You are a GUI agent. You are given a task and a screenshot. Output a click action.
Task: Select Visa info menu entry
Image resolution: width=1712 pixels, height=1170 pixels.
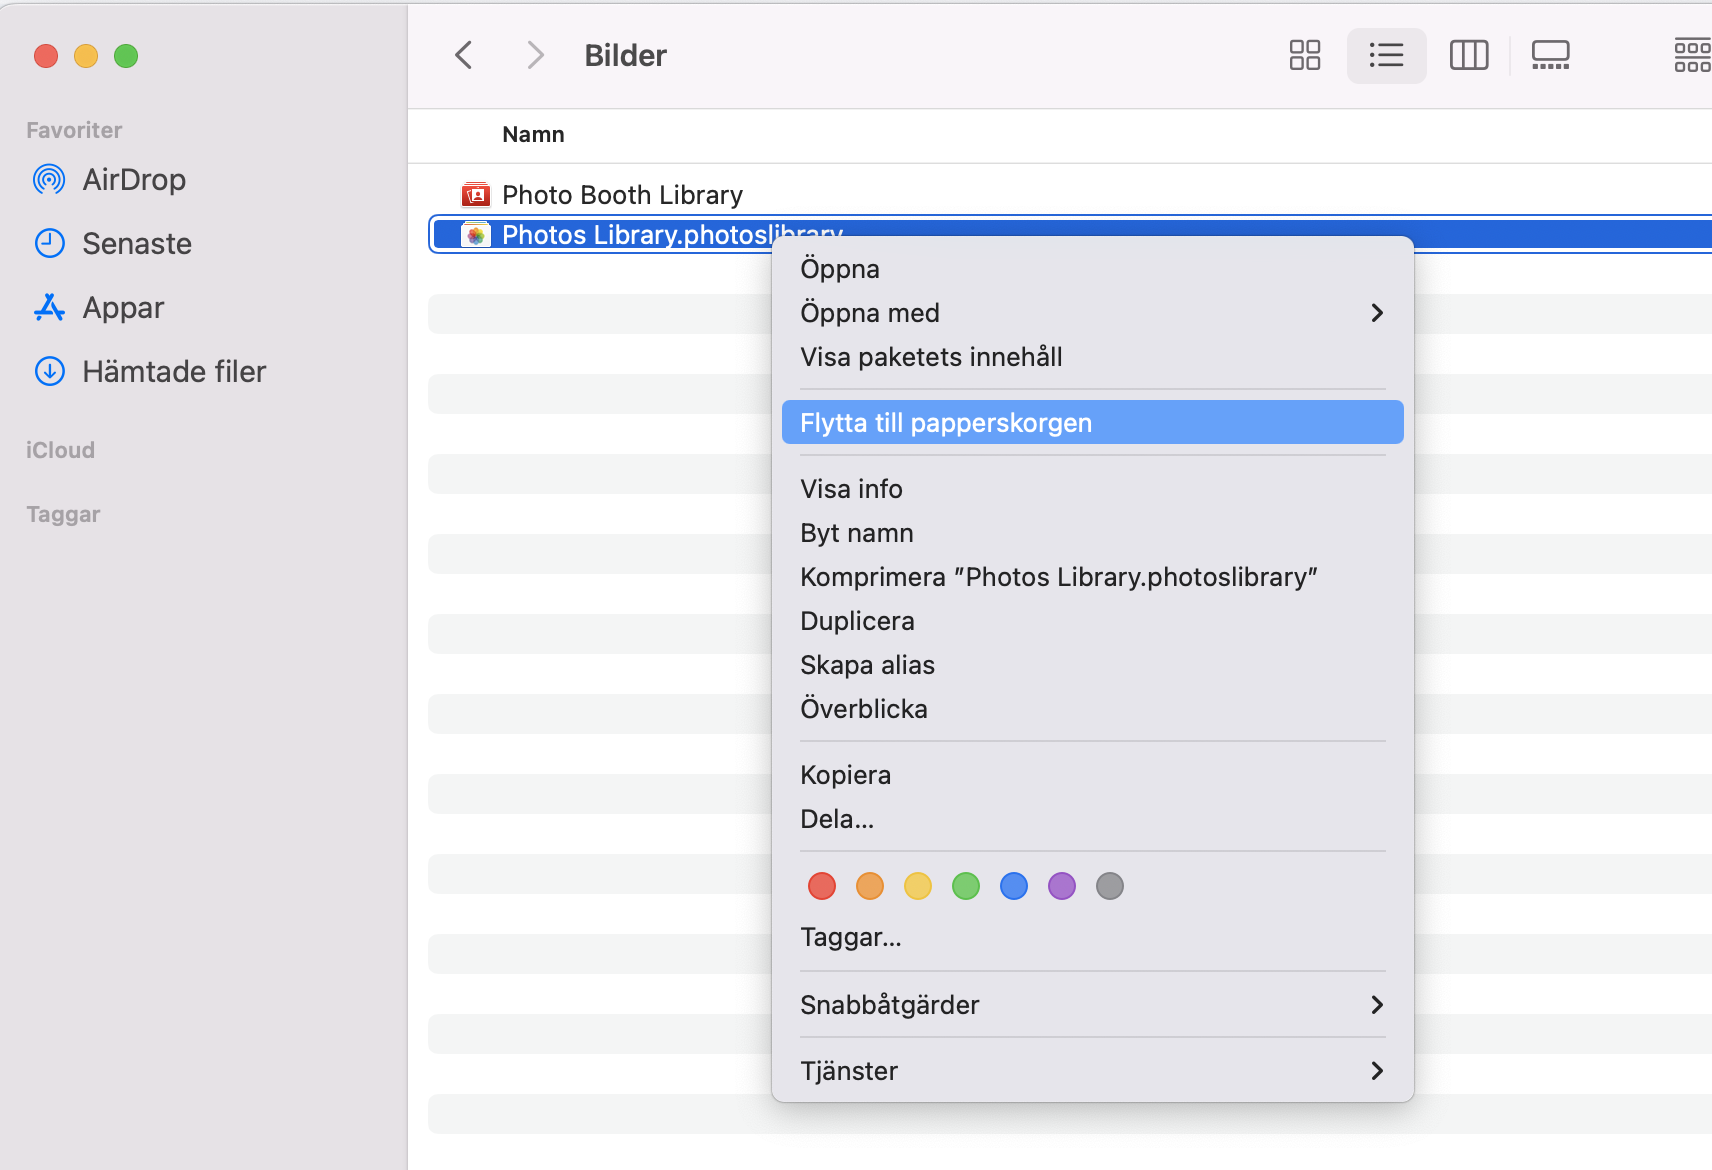[1092, 489]
